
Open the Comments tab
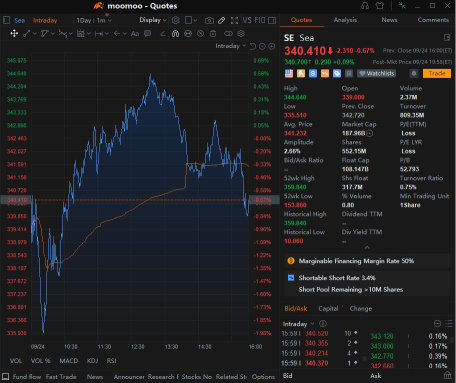pos(433,20)
